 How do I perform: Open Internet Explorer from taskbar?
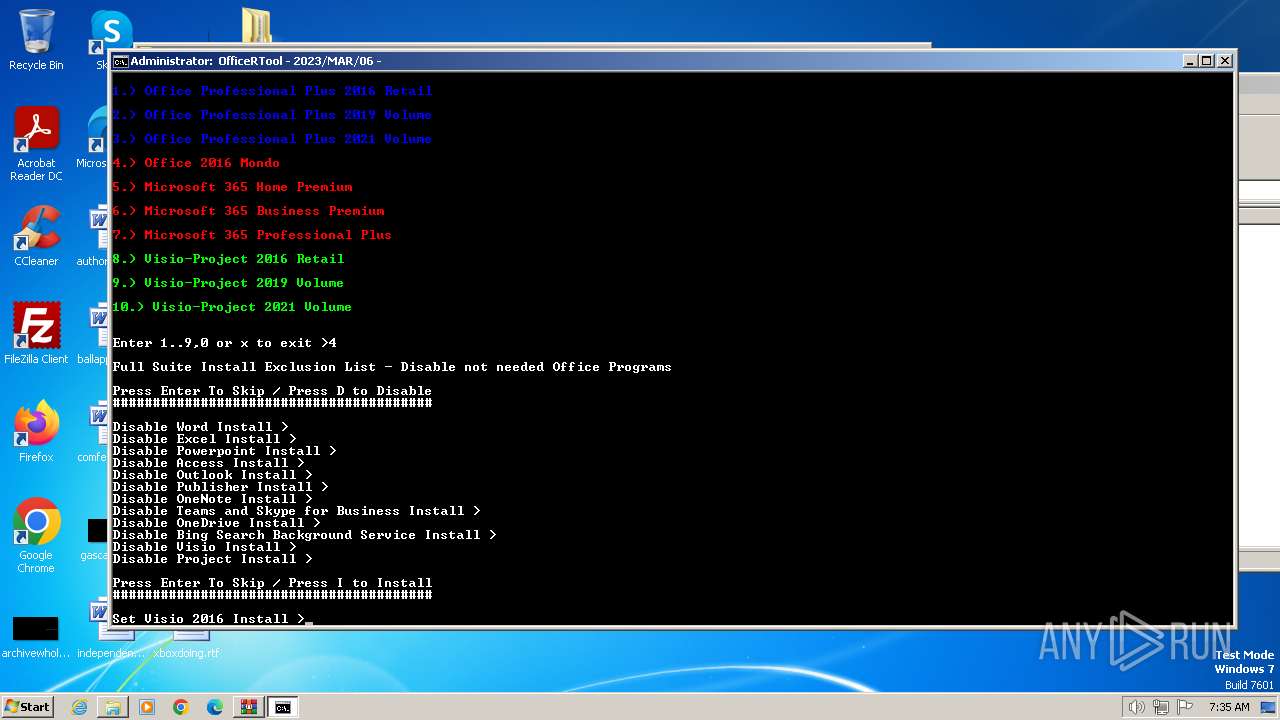(x=79, y=707)
